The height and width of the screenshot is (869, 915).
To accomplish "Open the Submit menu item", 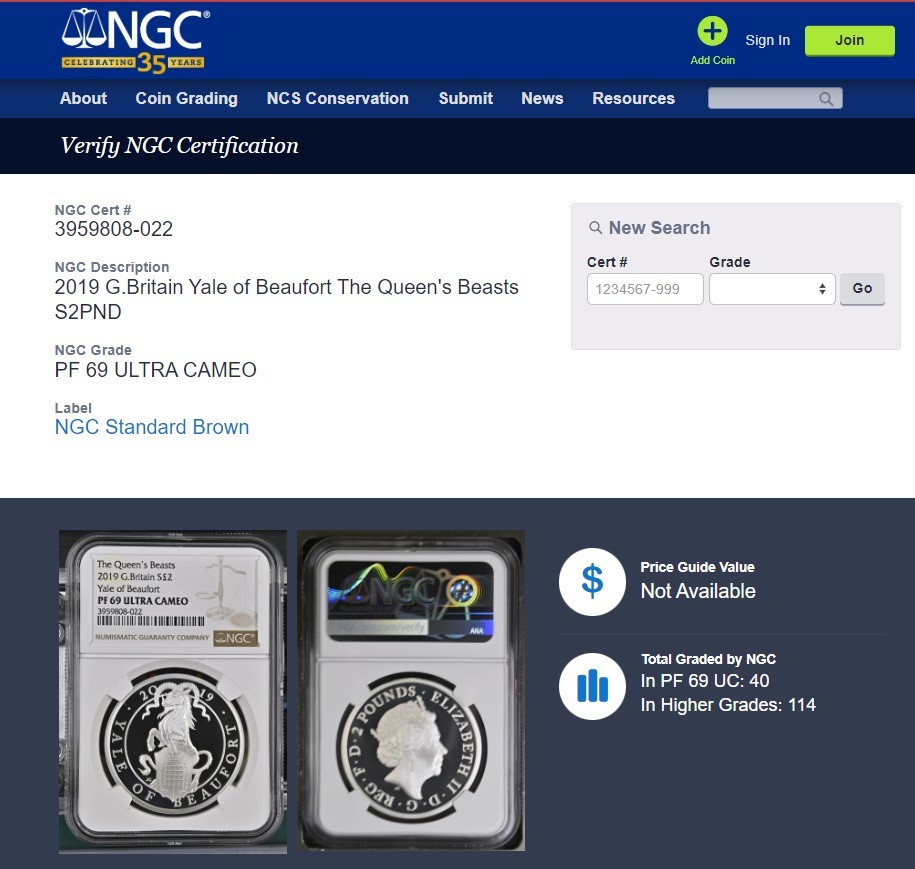I will pos(466,98).
